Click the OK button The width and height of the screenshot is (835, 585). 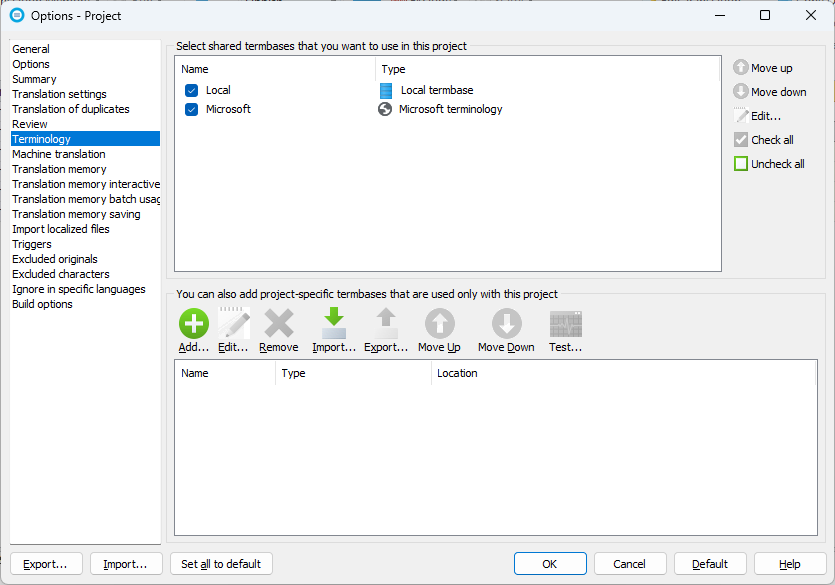point(550,564)
